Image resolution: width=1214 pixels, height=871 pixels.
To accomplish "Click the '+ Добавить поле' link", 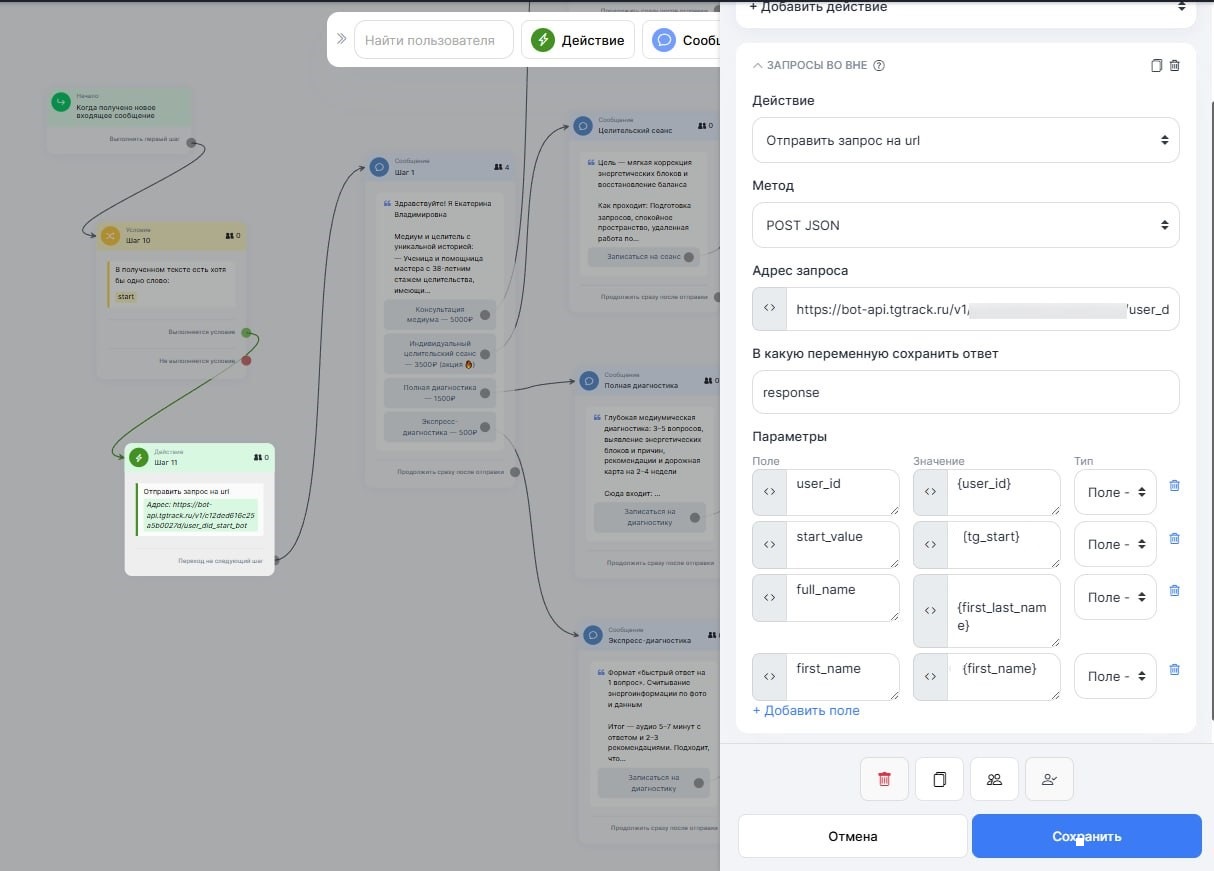I will coord(806,710).
